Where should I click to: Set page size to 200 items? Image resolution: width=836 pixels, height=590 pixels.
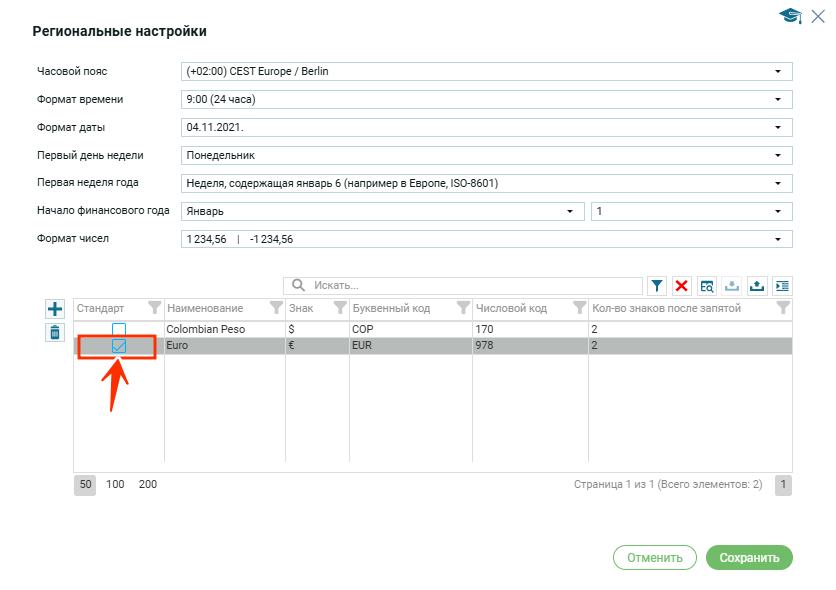pyautogui.click(x=148, y=484)
